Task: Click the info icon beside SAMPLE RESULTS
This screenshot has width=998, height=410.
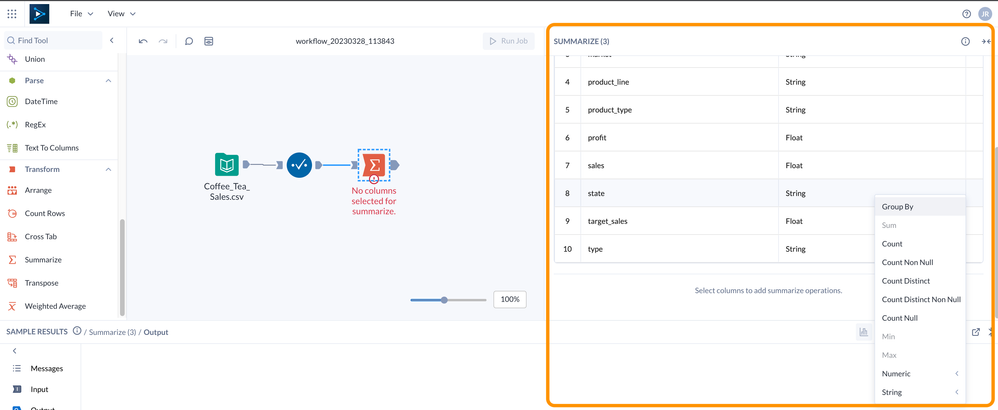Action: (x=77, y=331)
